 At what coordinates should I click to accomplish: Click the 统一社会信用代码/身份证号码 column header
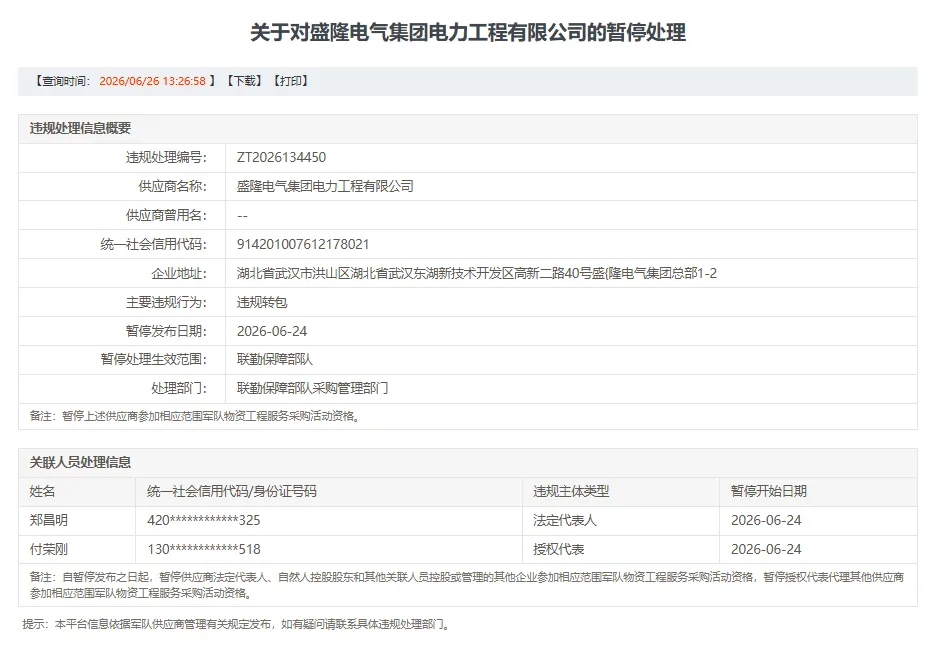[231, 492]
